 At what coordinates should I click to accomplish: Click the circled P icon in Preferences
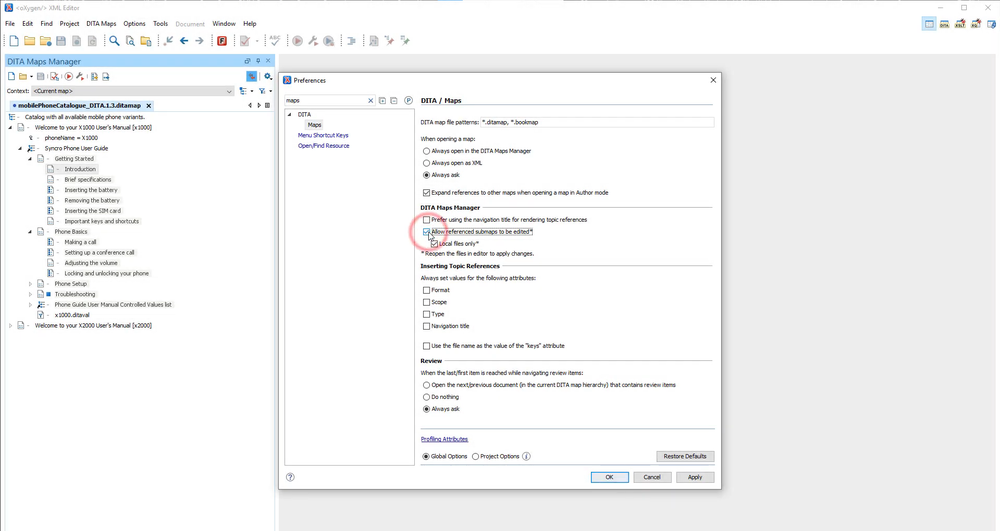click(408, 101)
